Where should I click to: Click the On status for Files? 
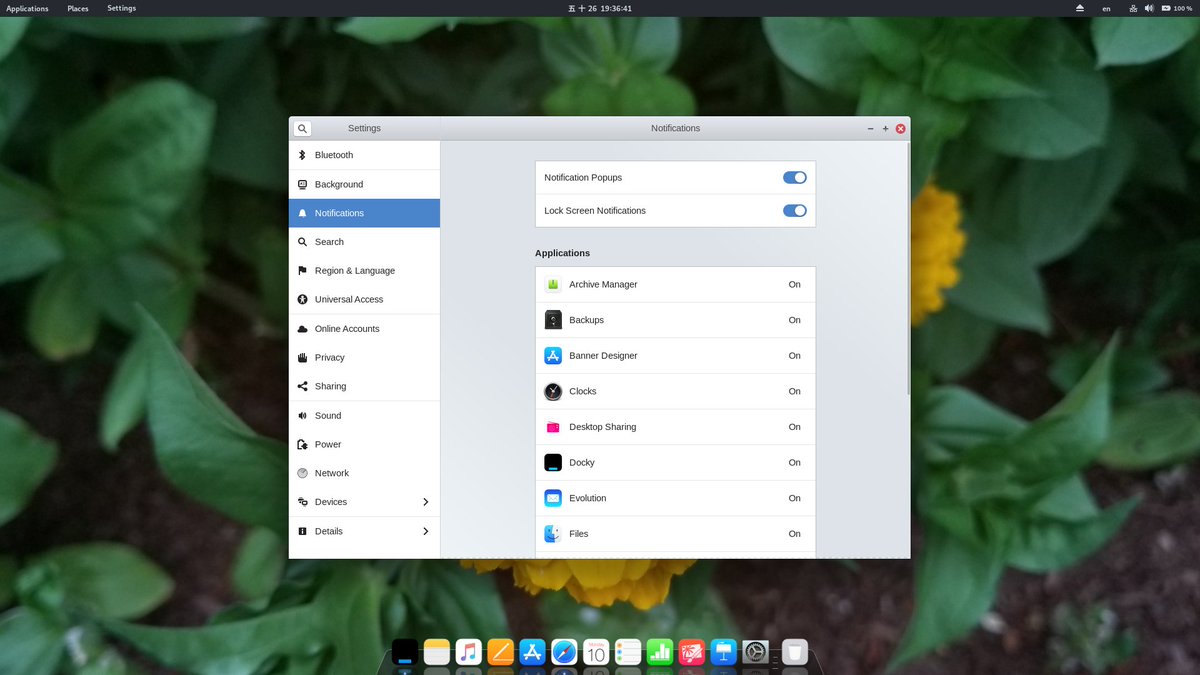tap(794, 533)
